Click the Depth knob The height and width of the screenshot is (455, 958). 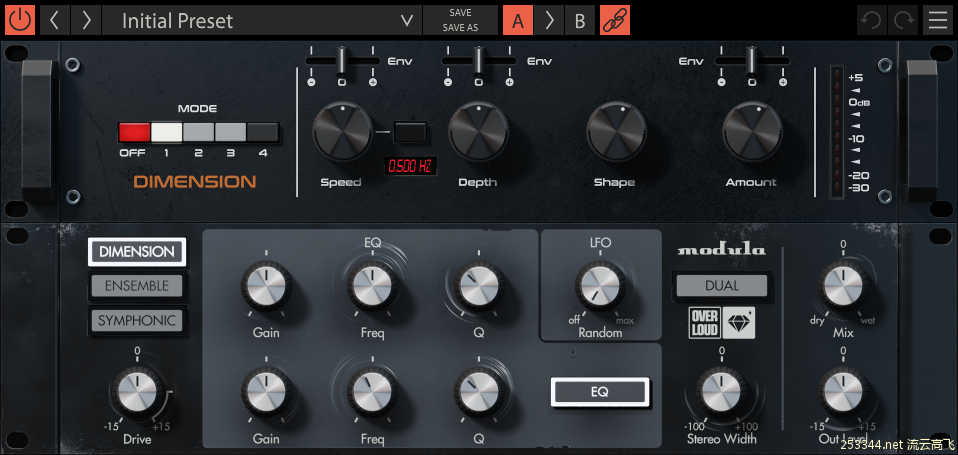click(x=478, y=132)
